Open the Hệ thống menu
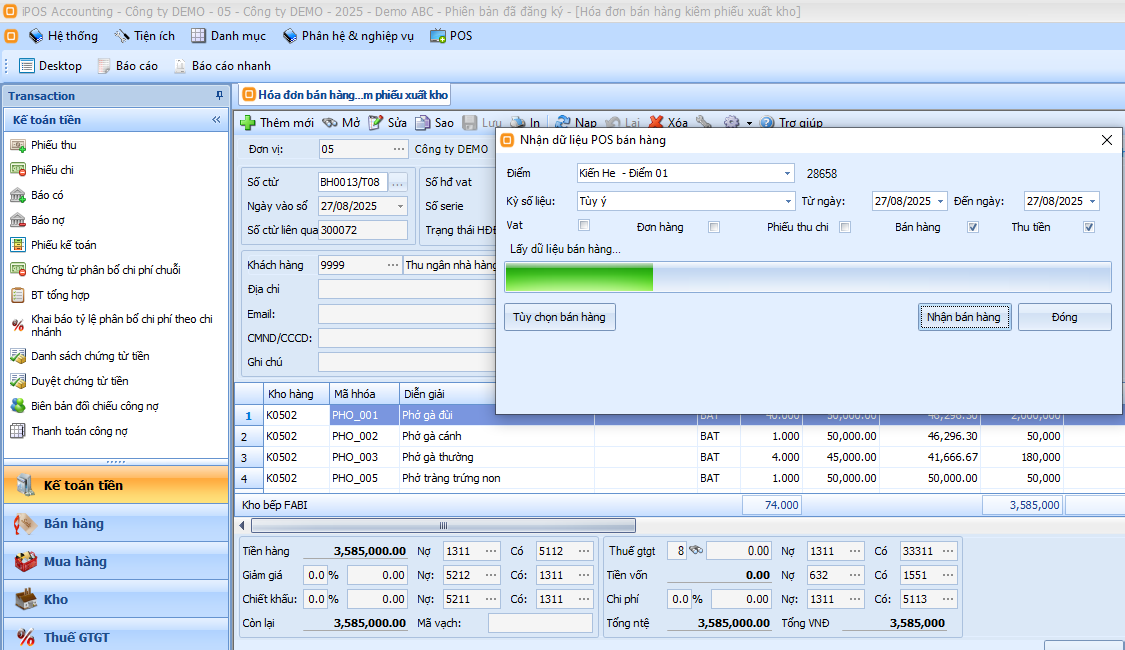Viewport: 1125px width, 650px height. 63,36
